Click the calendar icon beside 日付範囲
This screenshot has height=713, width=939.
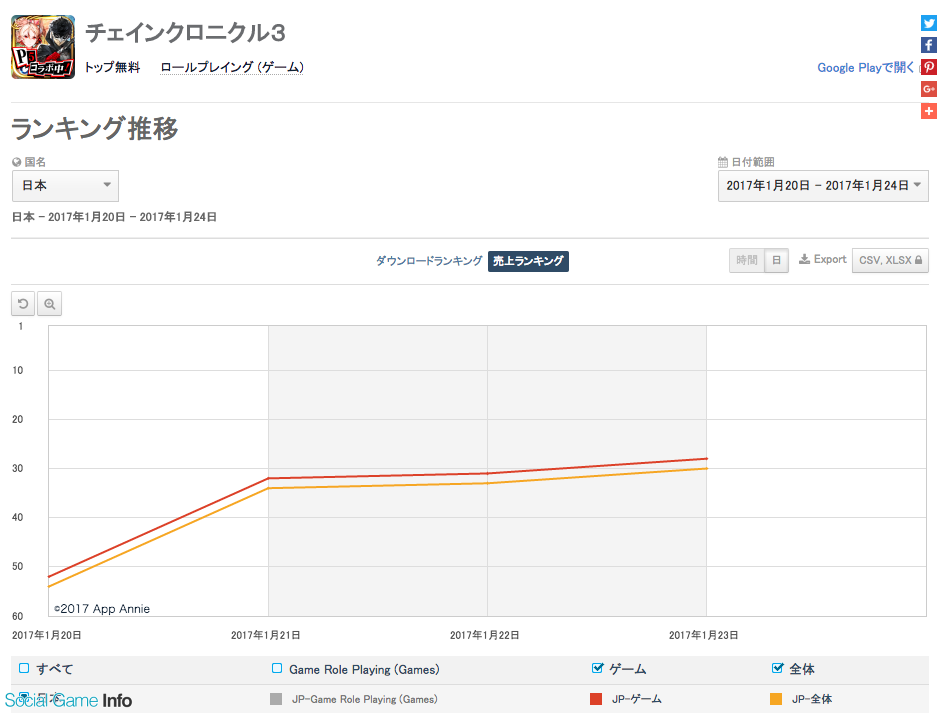(x=723, y=162)
